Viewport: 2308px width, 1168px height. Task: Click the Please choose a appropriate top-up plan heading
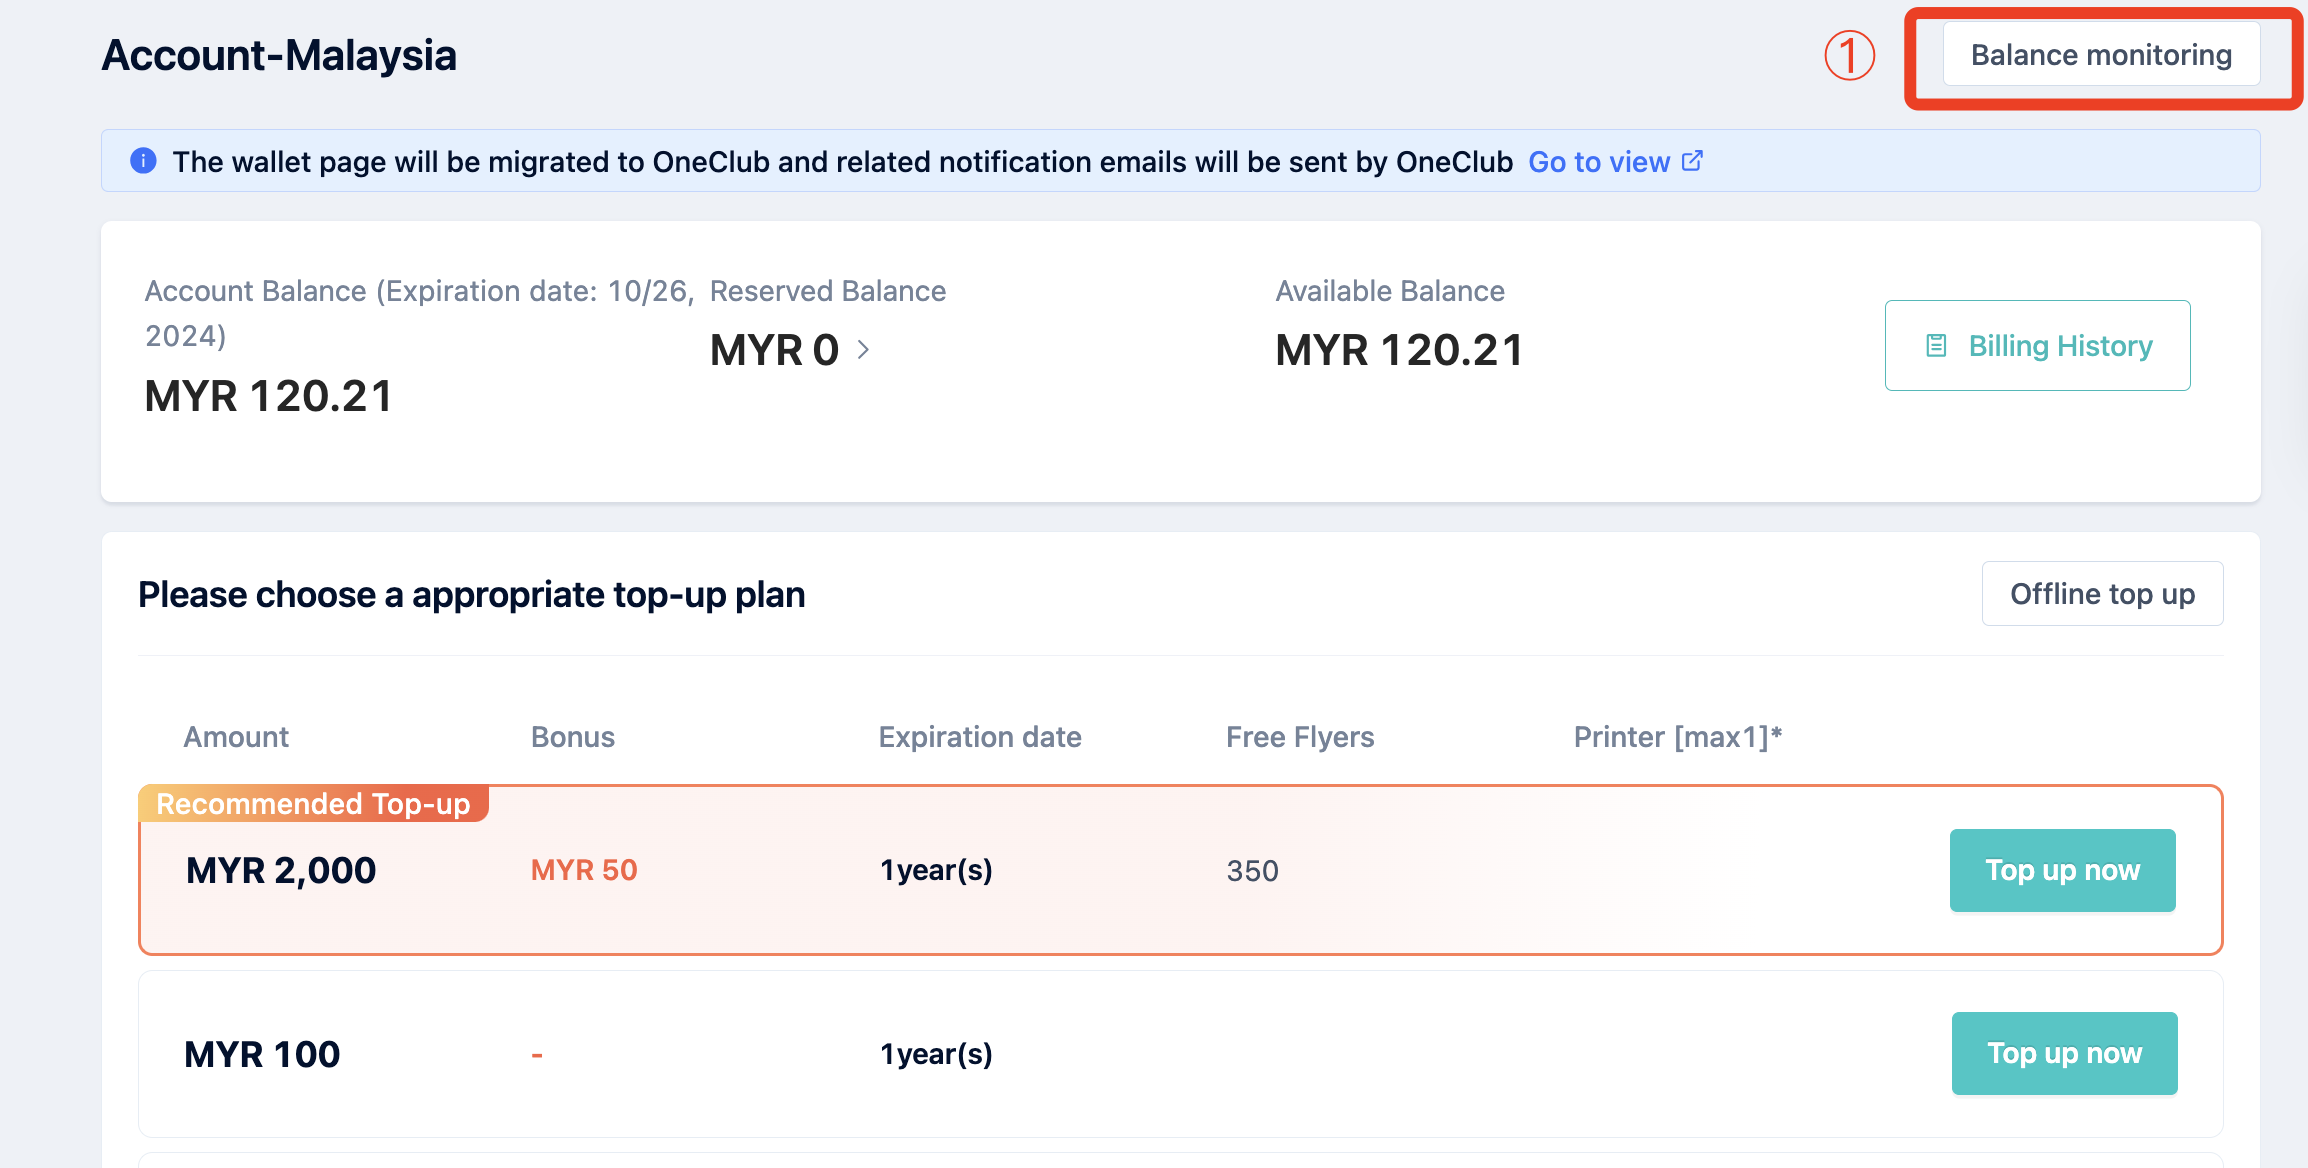[472, 595]
